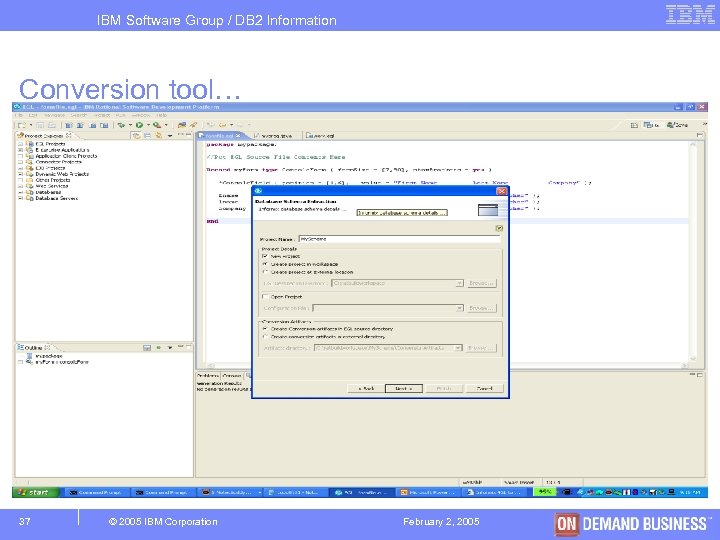Expand Enterprise Applications tree node
Screen dimensions: 720x540
(x=20, y=150)
